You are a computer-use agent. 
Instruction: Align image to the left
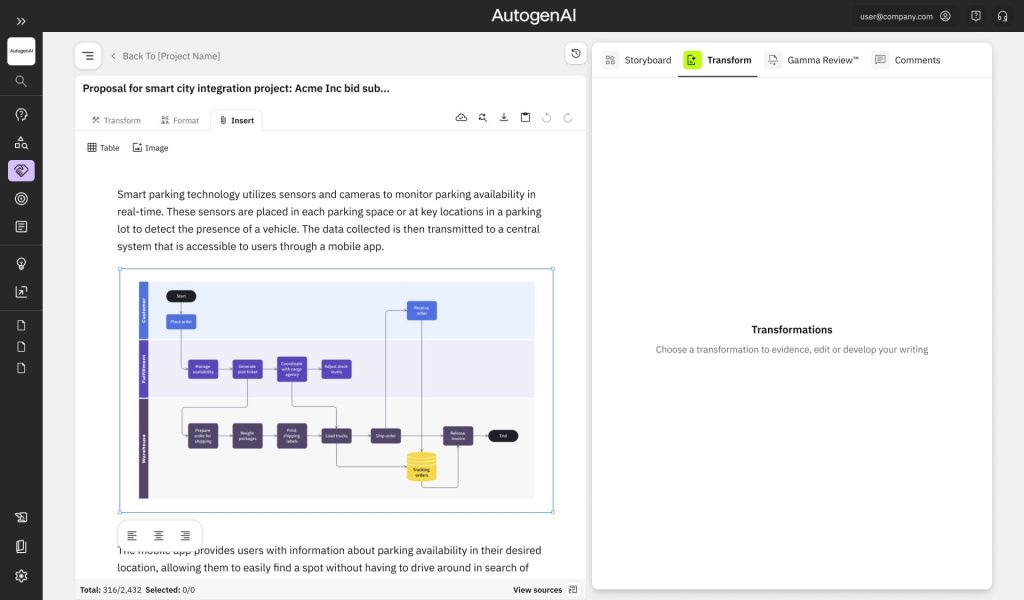tap(132, 536)
